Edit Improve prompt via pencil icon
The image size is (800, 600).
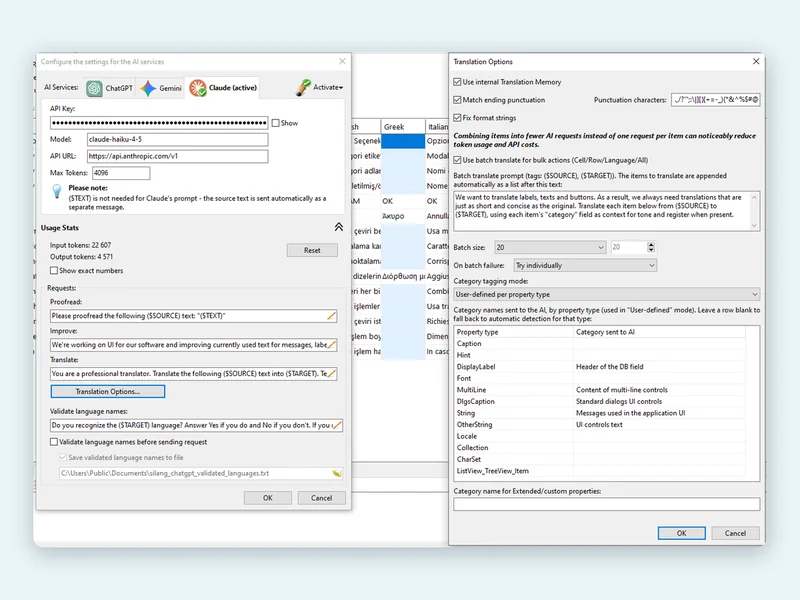(332, 345)
